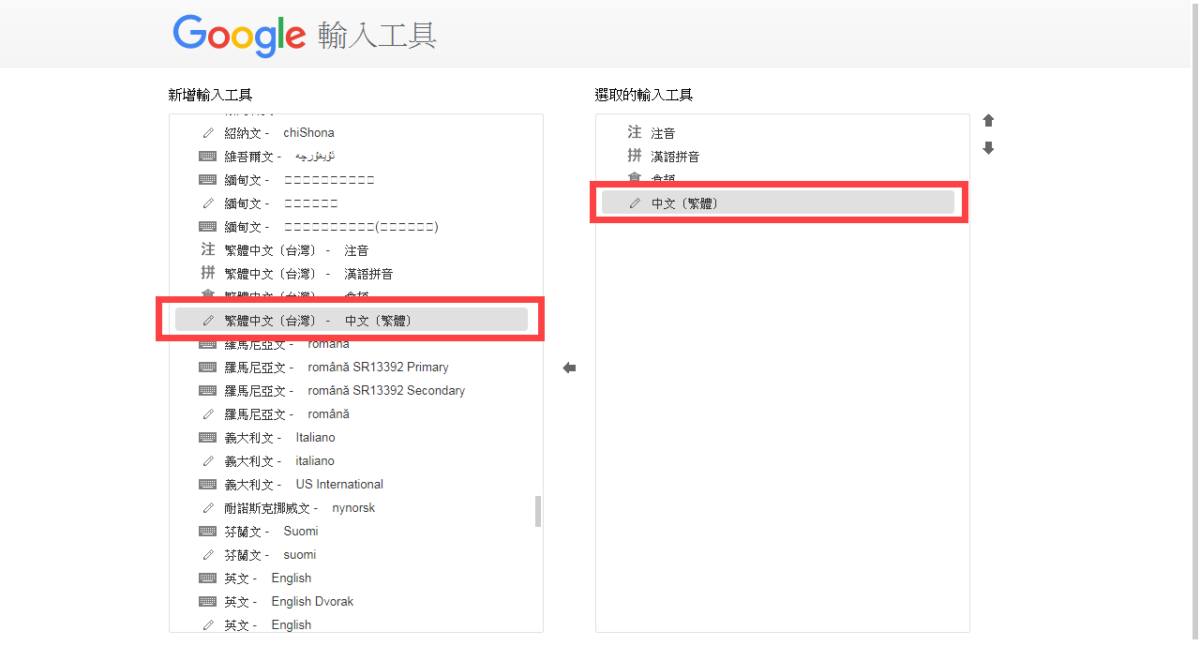The width and height of the screenshot is (1200, 646).
Task: Click the 注 icon in the 新增輸入工具 list
Action: (208, 250)
